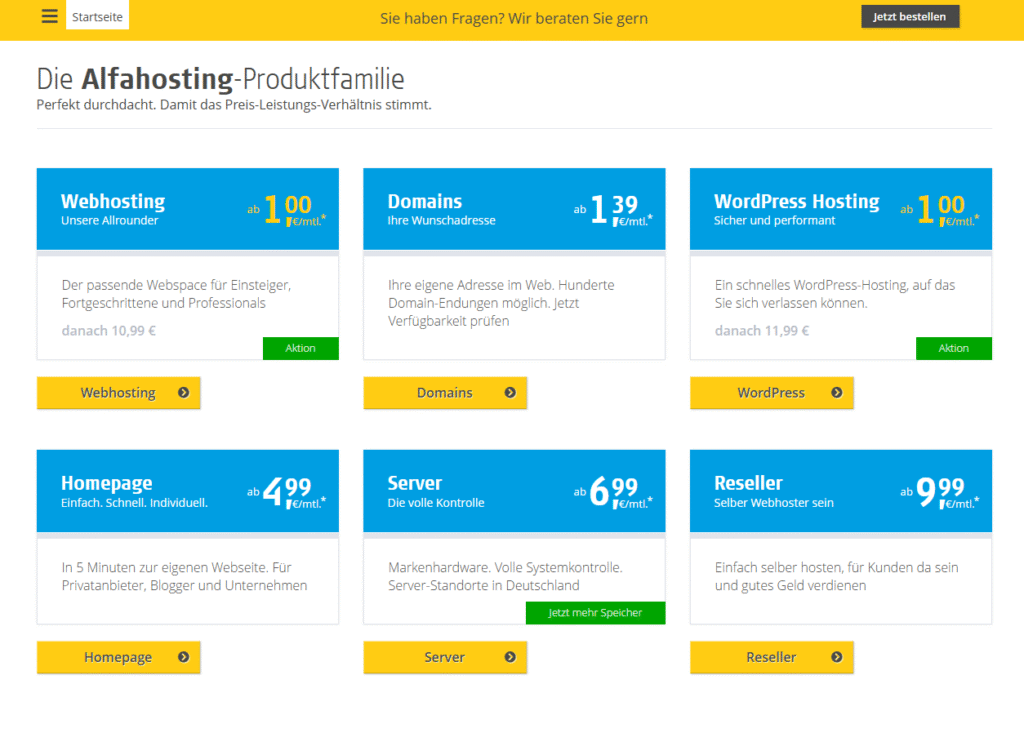
Task: Click the Webhosting card header title
Action: click(x=113, y=201)
